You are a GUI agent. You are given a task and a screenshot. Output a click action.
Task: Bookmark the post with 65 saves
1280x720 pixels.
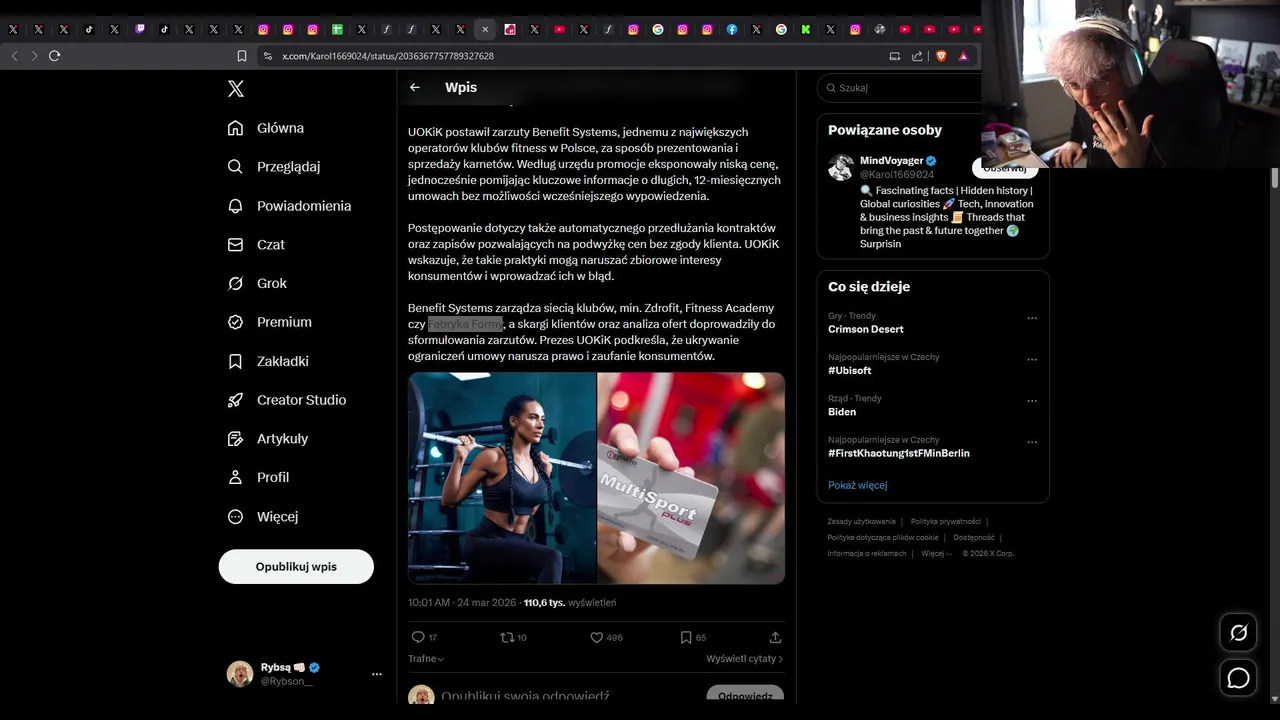[x=686, y=637]
